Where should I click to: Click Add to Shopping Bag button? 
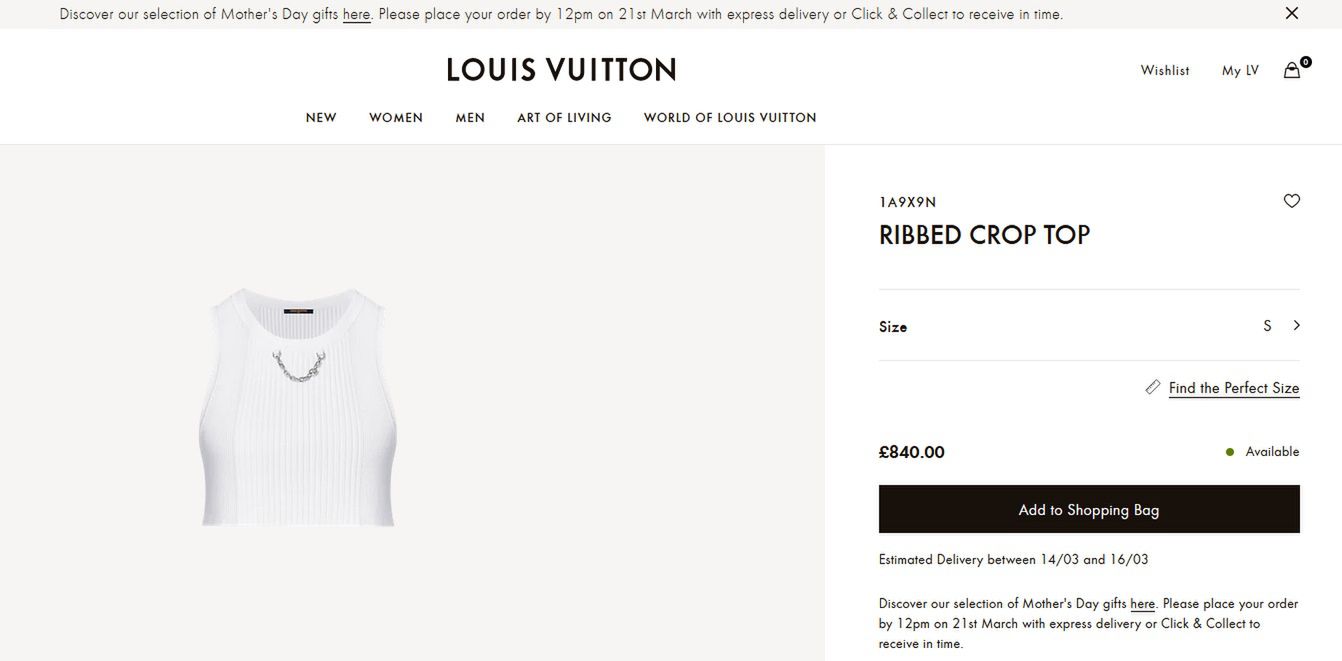pos(1088,510)
